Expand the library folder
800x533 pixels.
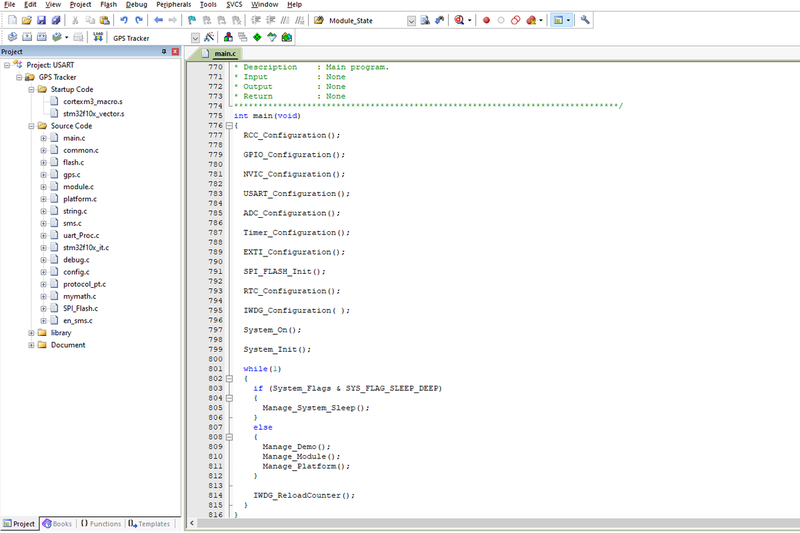pyautogui.click(x=31, y=333)
